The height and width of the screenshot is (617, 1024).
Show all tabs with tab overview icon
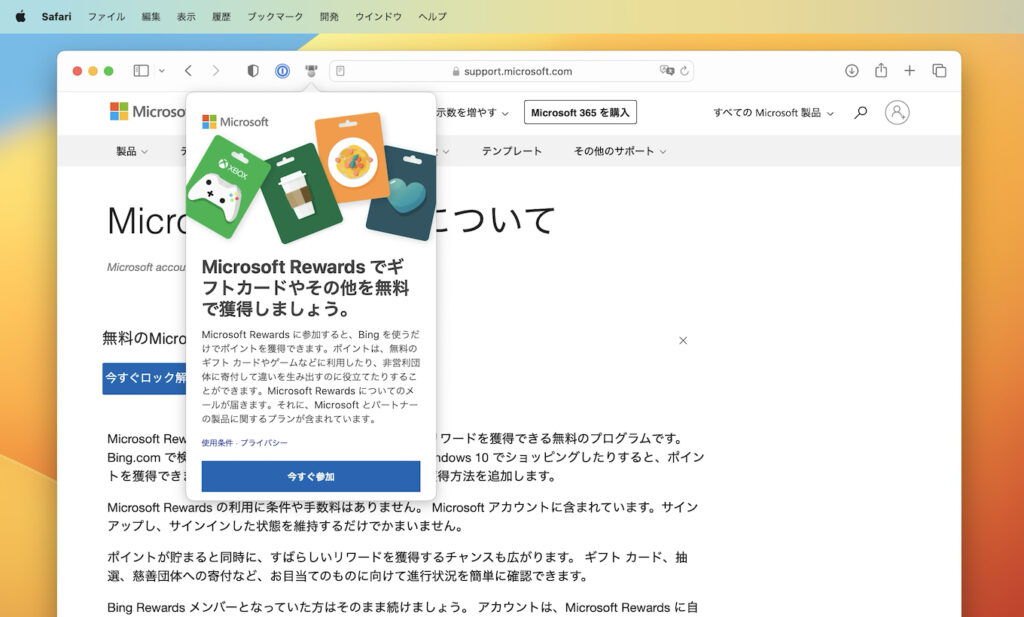tap(939, 71)
